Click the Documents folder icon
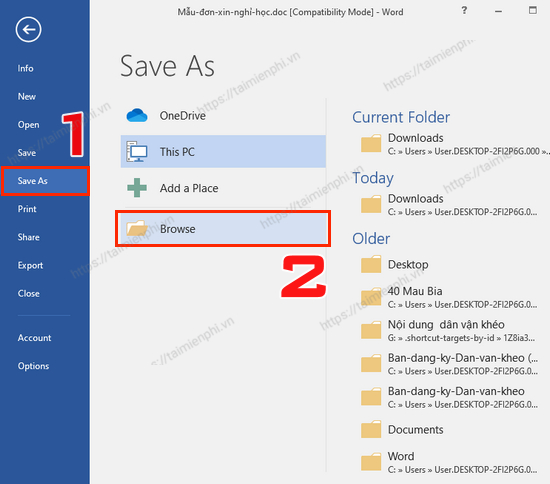The image size is (550, 484). click(x=371, y=429)
